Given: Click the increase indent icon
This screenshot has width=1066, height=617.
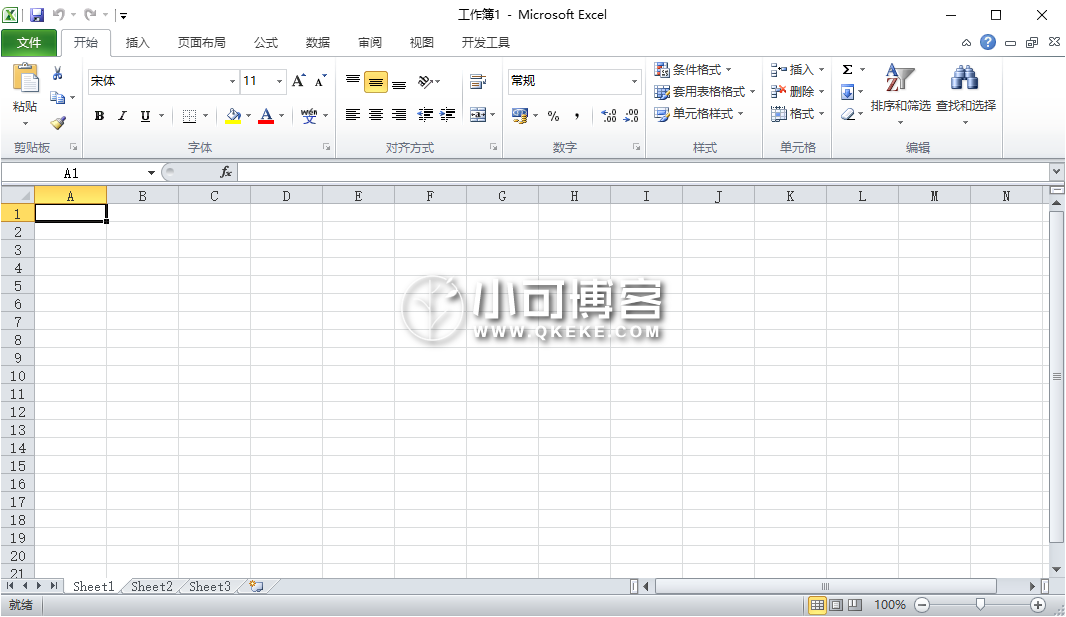Looking at the screenshot, I should (x=447, y=115).
